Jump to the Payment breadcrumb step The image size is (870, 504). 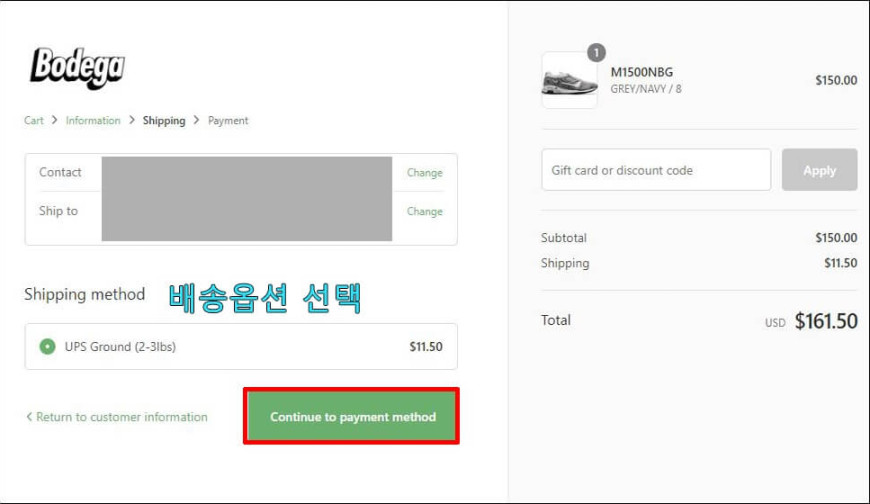coord(228,120)
